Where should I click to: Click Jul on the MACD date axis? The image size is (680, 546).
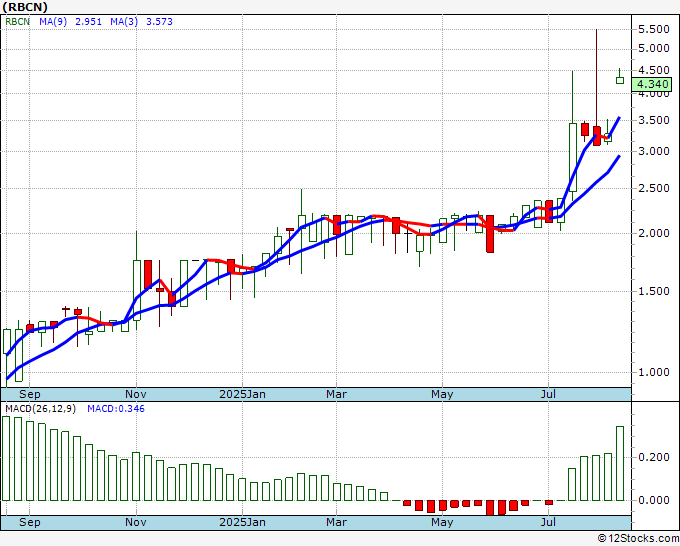pyautogui.click(x=549, y=522)
